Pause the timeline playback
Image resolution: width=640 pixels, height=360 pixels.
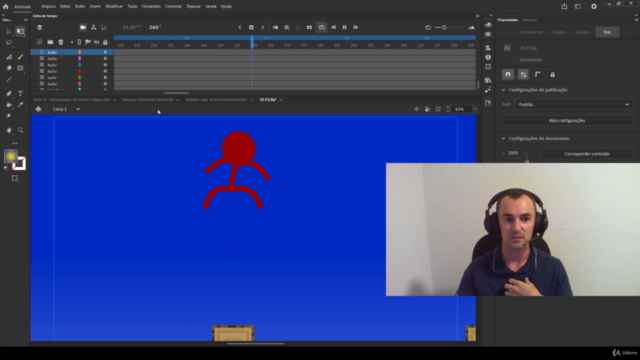(x=344, y=27)
